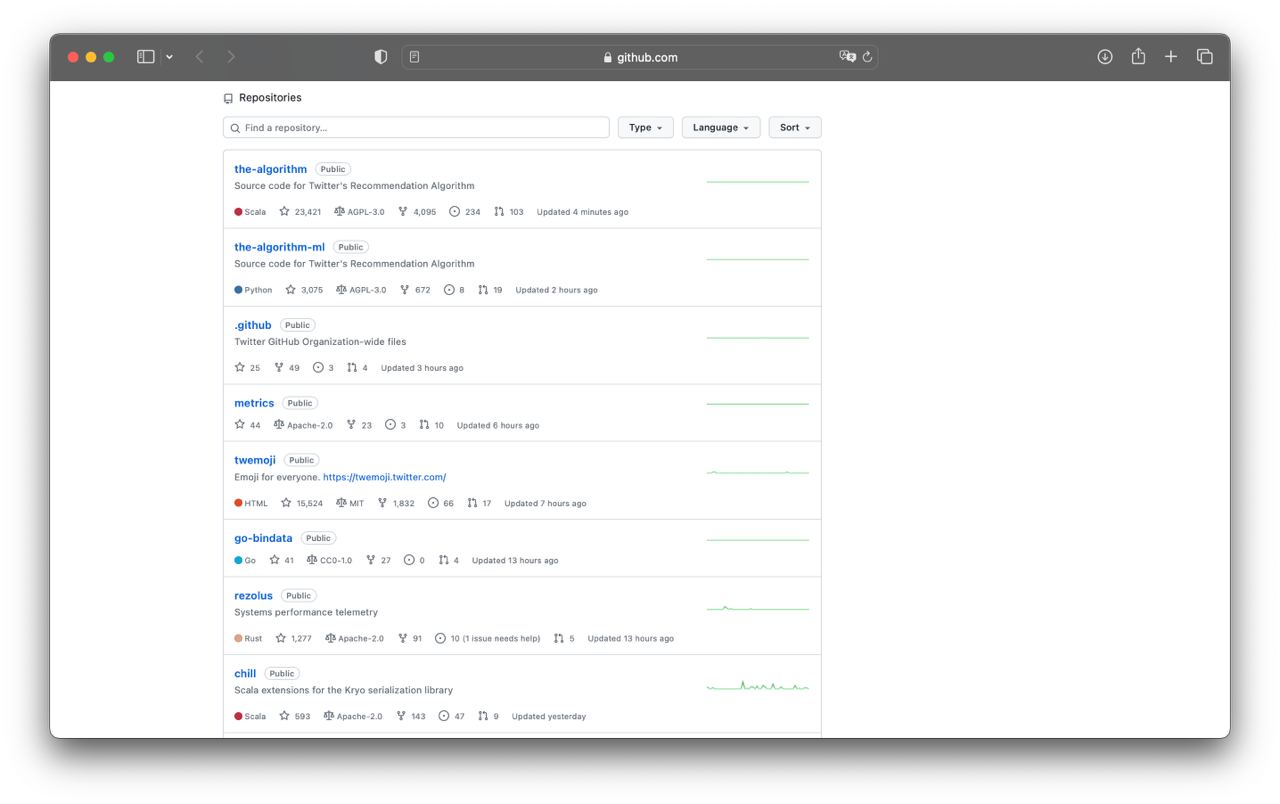Open the .github repository

253,325
